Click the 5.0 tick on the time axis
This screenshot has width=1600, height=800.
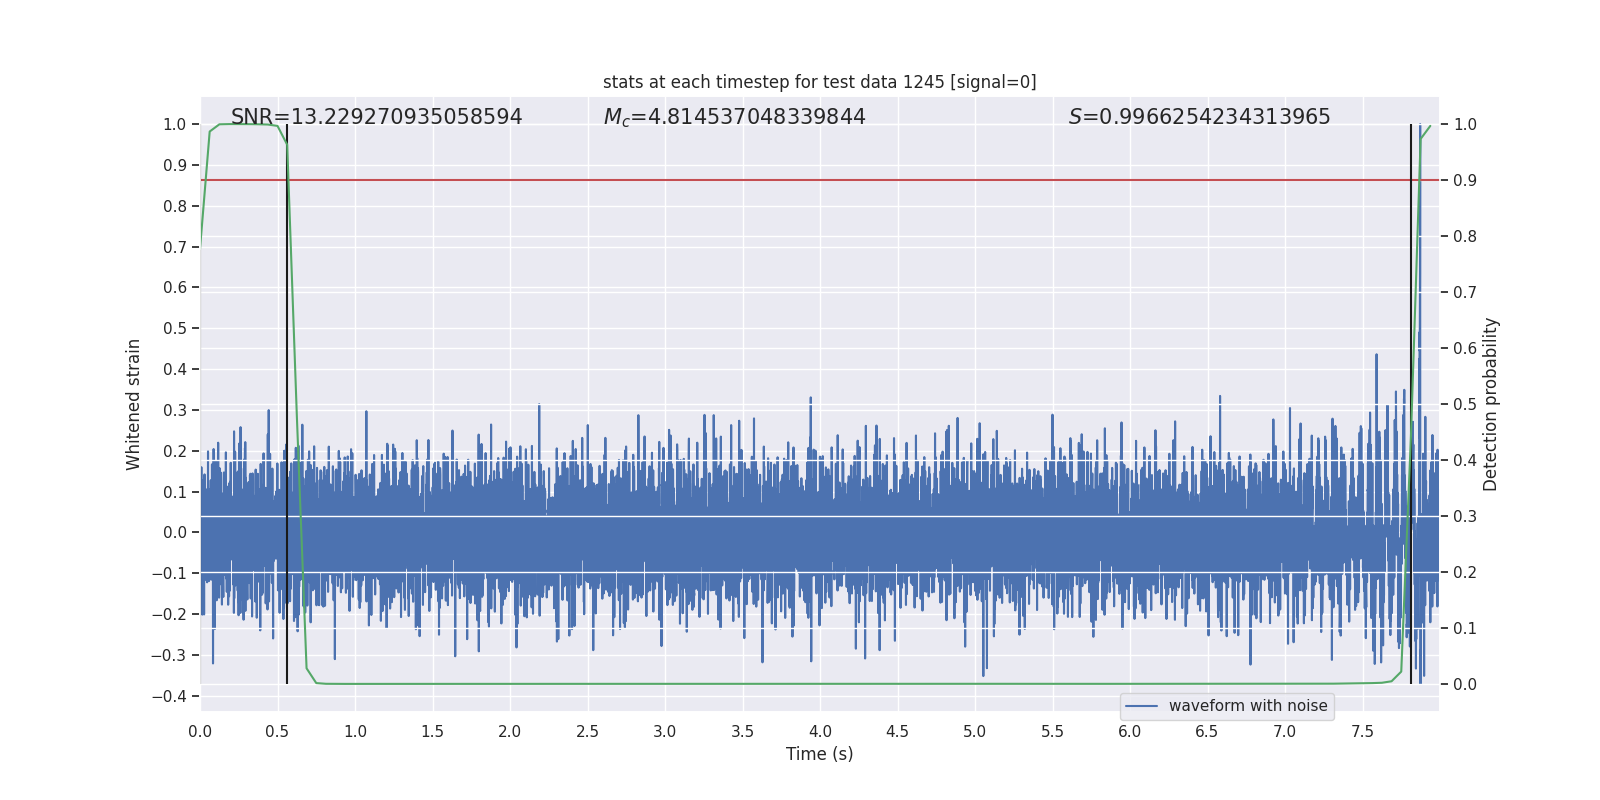click(x=975, y=731)
